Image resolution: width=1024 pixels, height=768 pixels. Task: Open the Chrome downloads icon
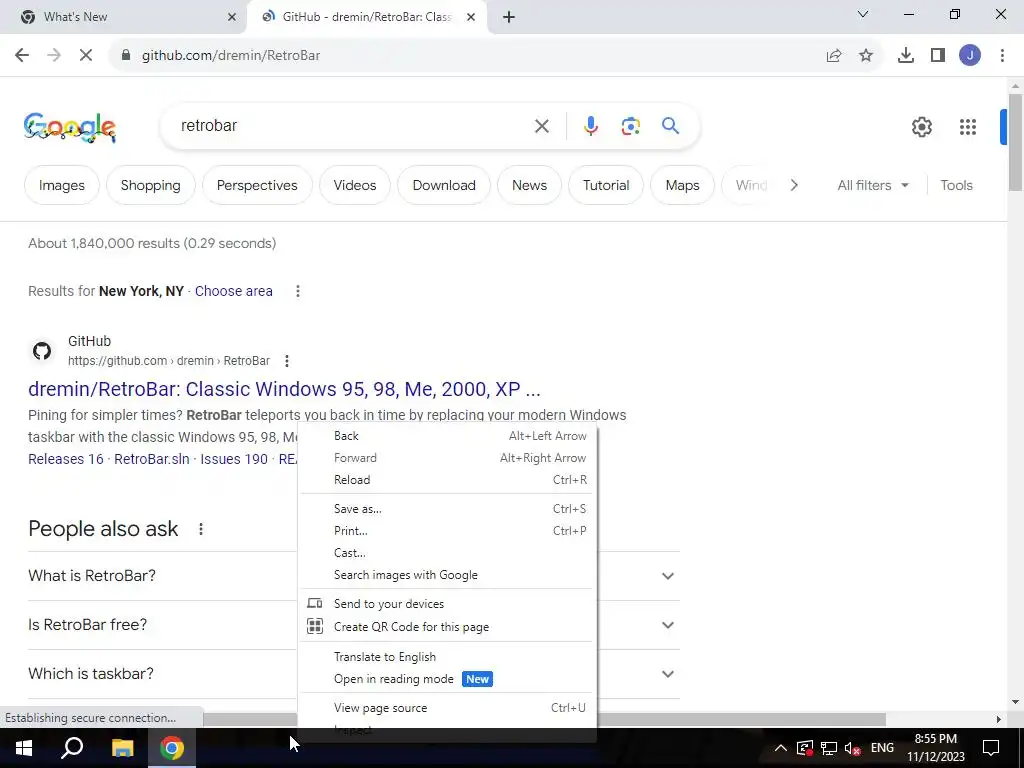[906, 56]
